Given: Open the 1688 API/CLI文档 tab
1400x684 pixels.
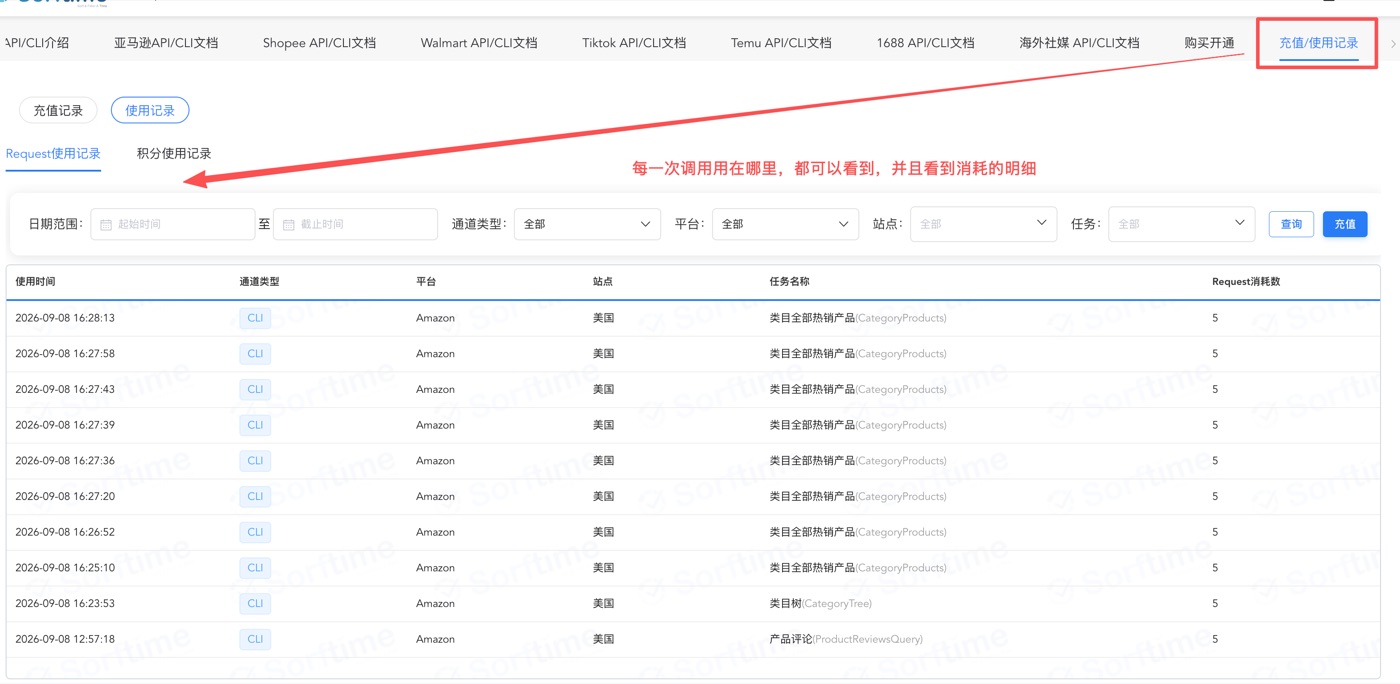Looking at the screenshot, I should pyautogui.click(x=925, y=43).
